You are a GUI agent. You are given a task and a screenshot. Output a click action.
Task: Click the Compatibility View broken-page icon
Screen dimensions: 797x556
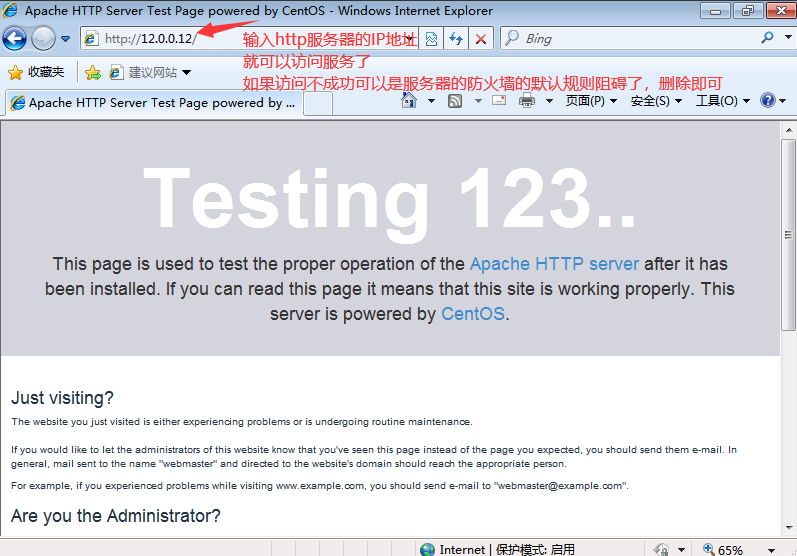(431, 39)
